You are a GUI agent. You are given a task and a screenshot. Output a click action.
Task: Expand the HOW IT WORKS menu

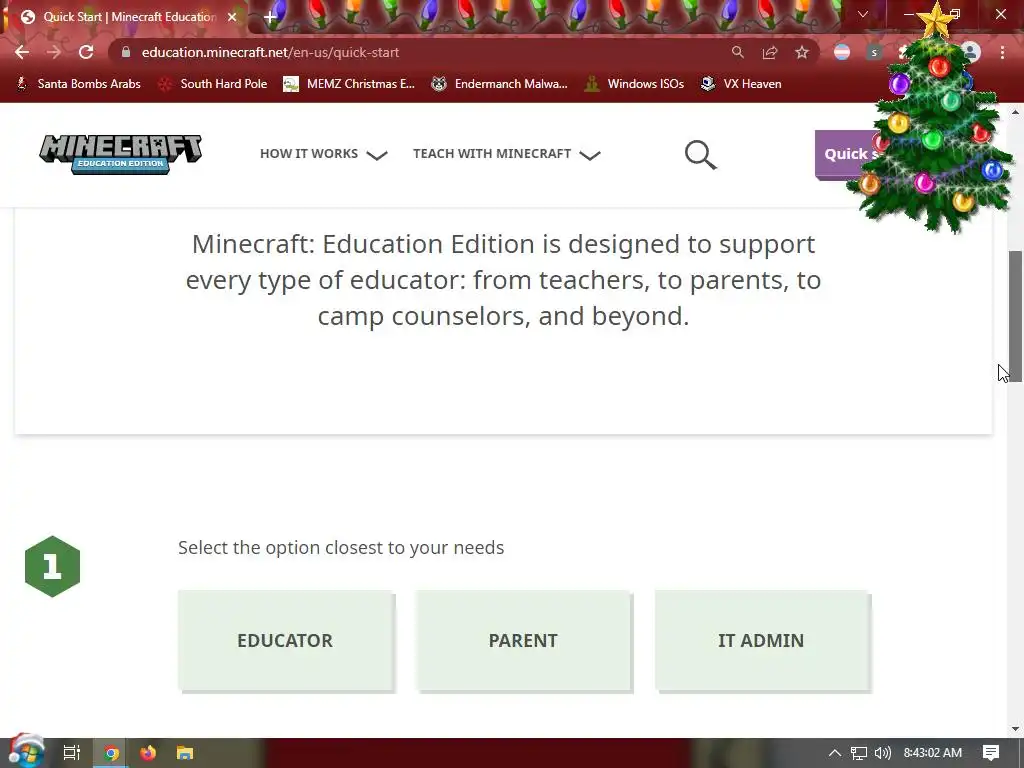tap(323, 154)
